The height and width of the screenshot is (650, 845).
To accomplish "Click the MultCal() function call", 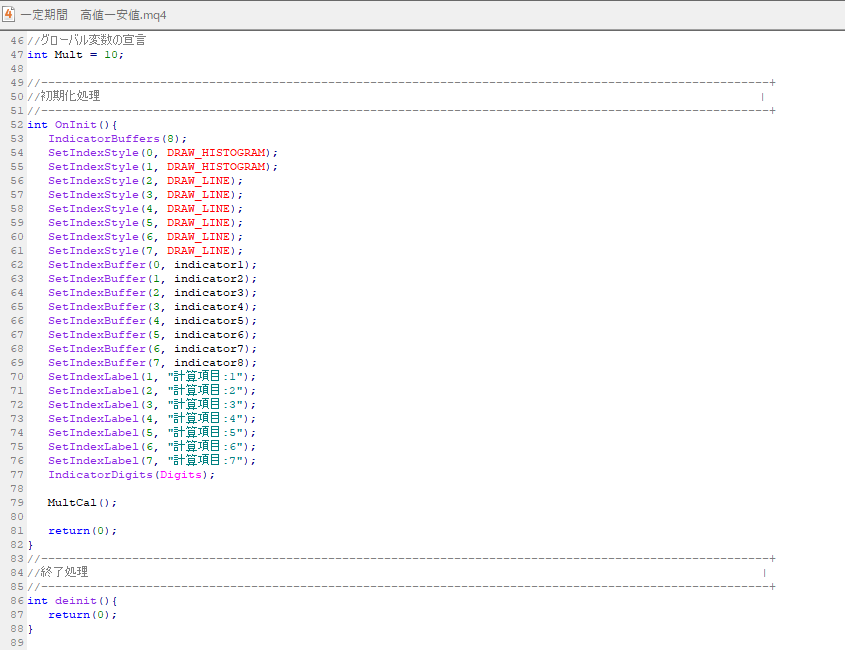I will point(82,503).
